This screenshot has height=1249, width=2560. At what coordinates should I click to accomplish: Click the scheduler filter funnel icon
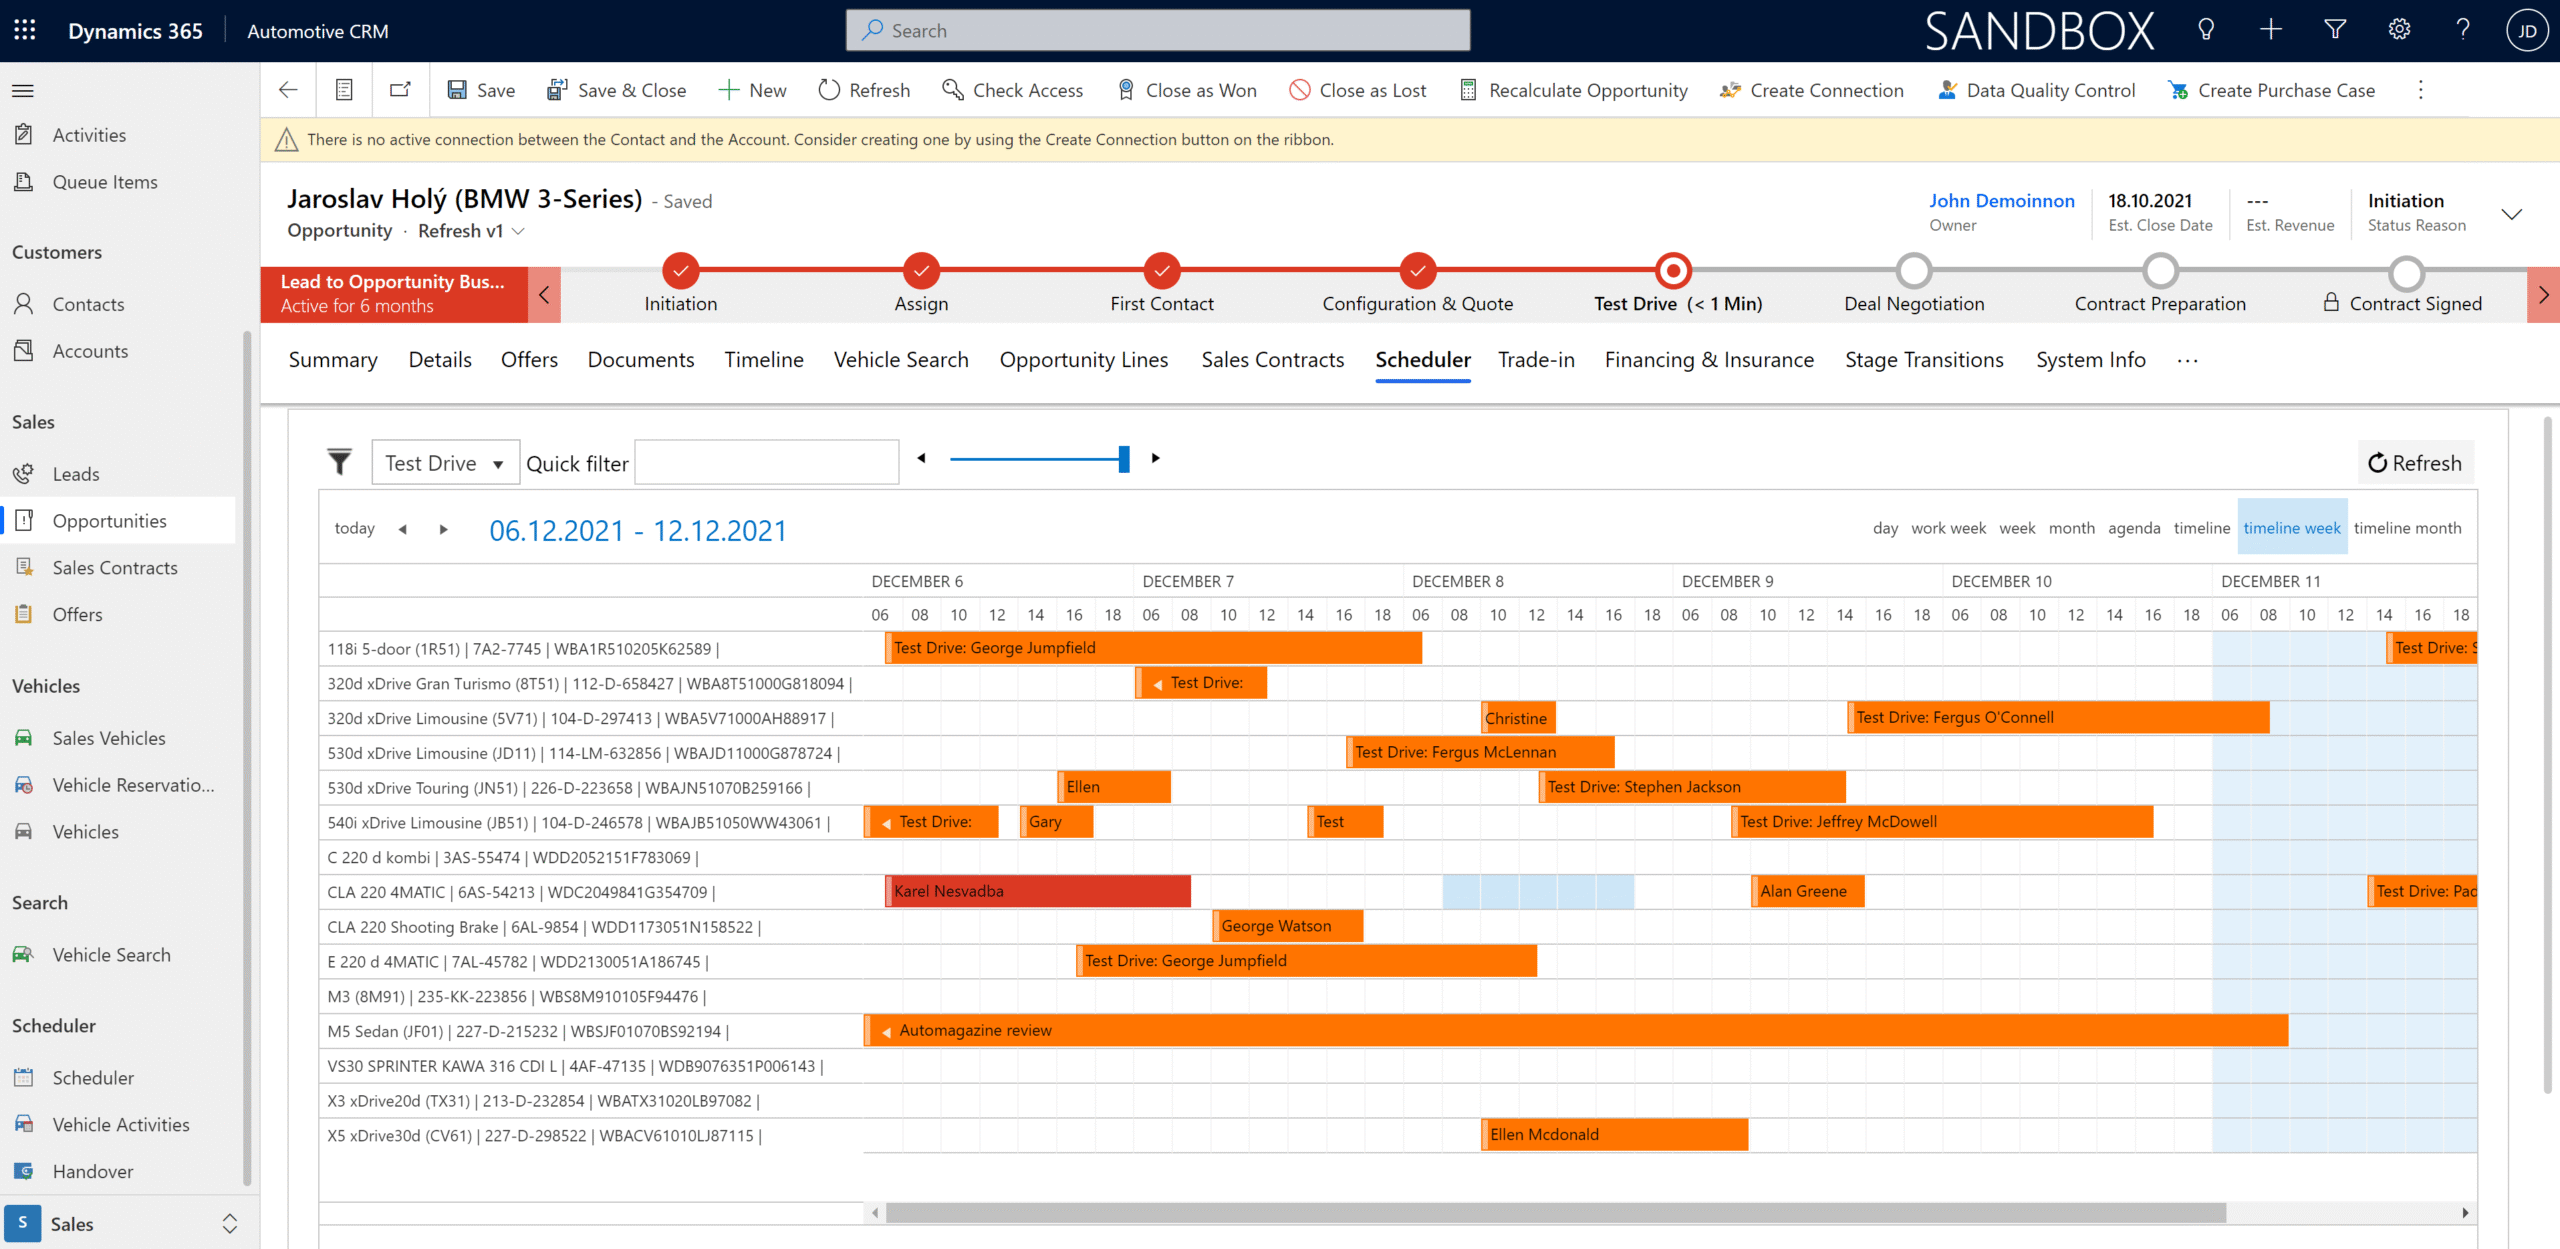(x=339, y=462)
